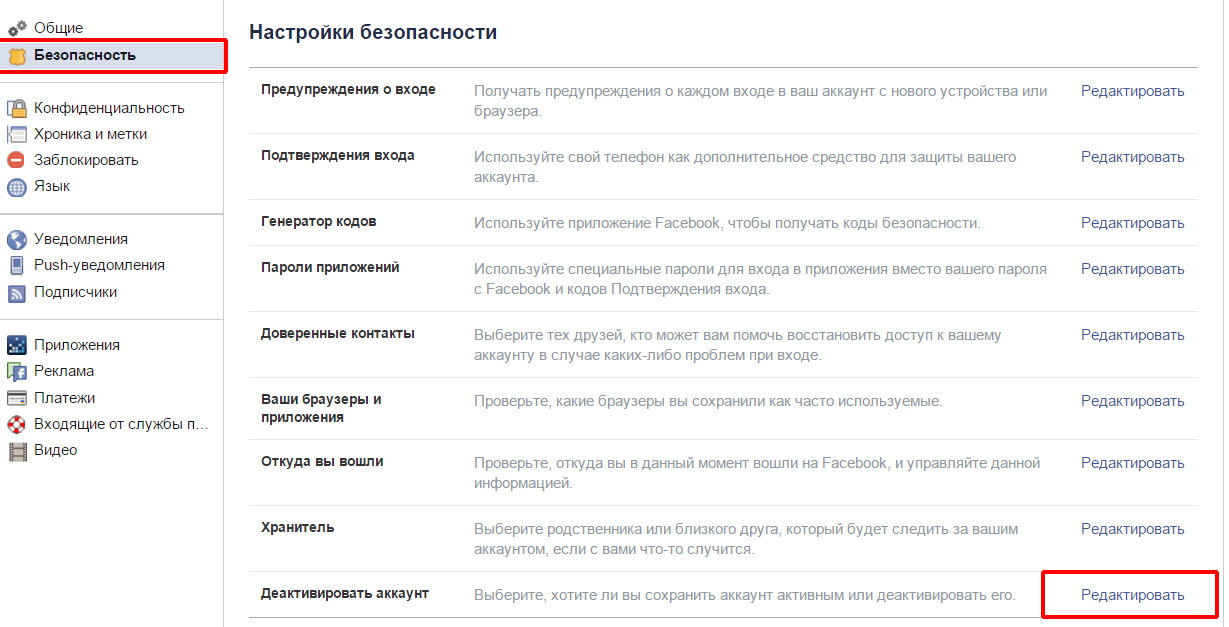Screen dimensions: 1229x627
Task: Open the Уведомления settings section
Action: (80, 239)
